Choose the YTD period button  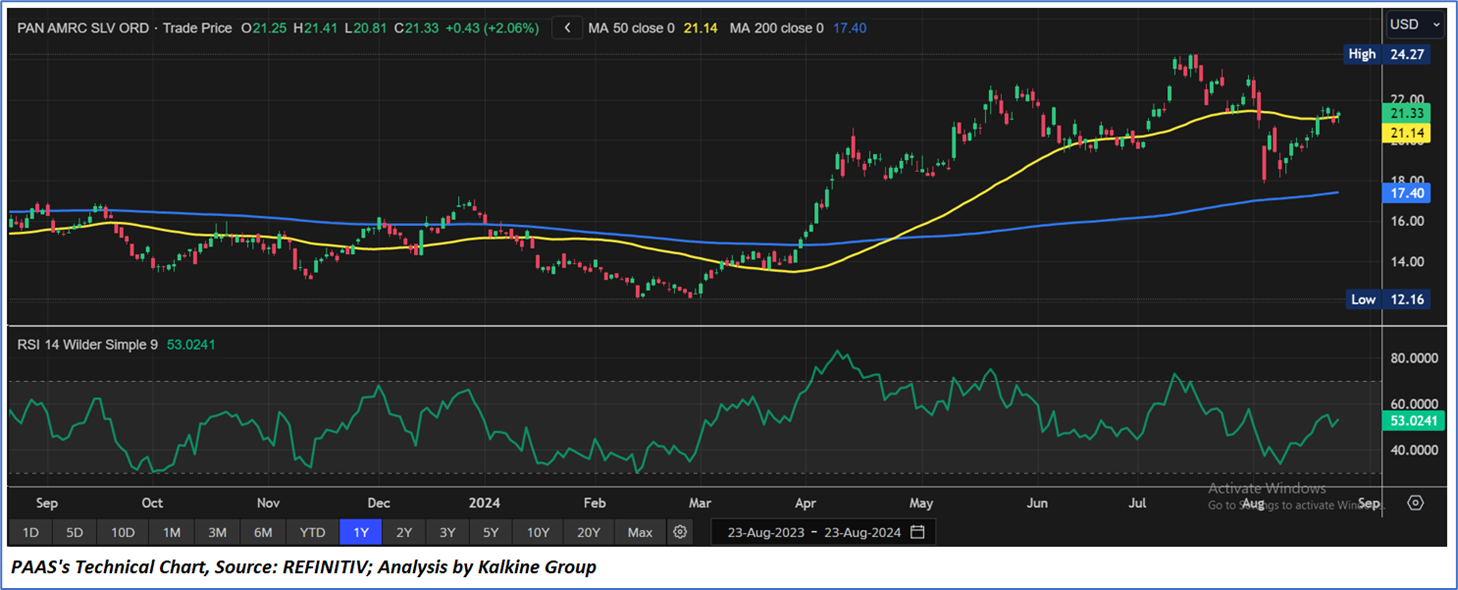pyautogui.click(x=313, y=532)
